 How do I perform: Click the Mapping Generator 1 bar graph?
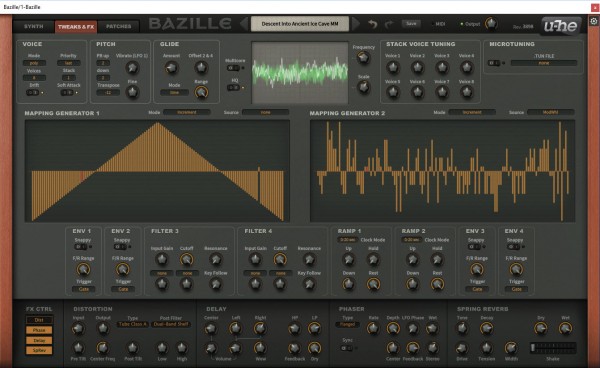click(x=157, y=171)
